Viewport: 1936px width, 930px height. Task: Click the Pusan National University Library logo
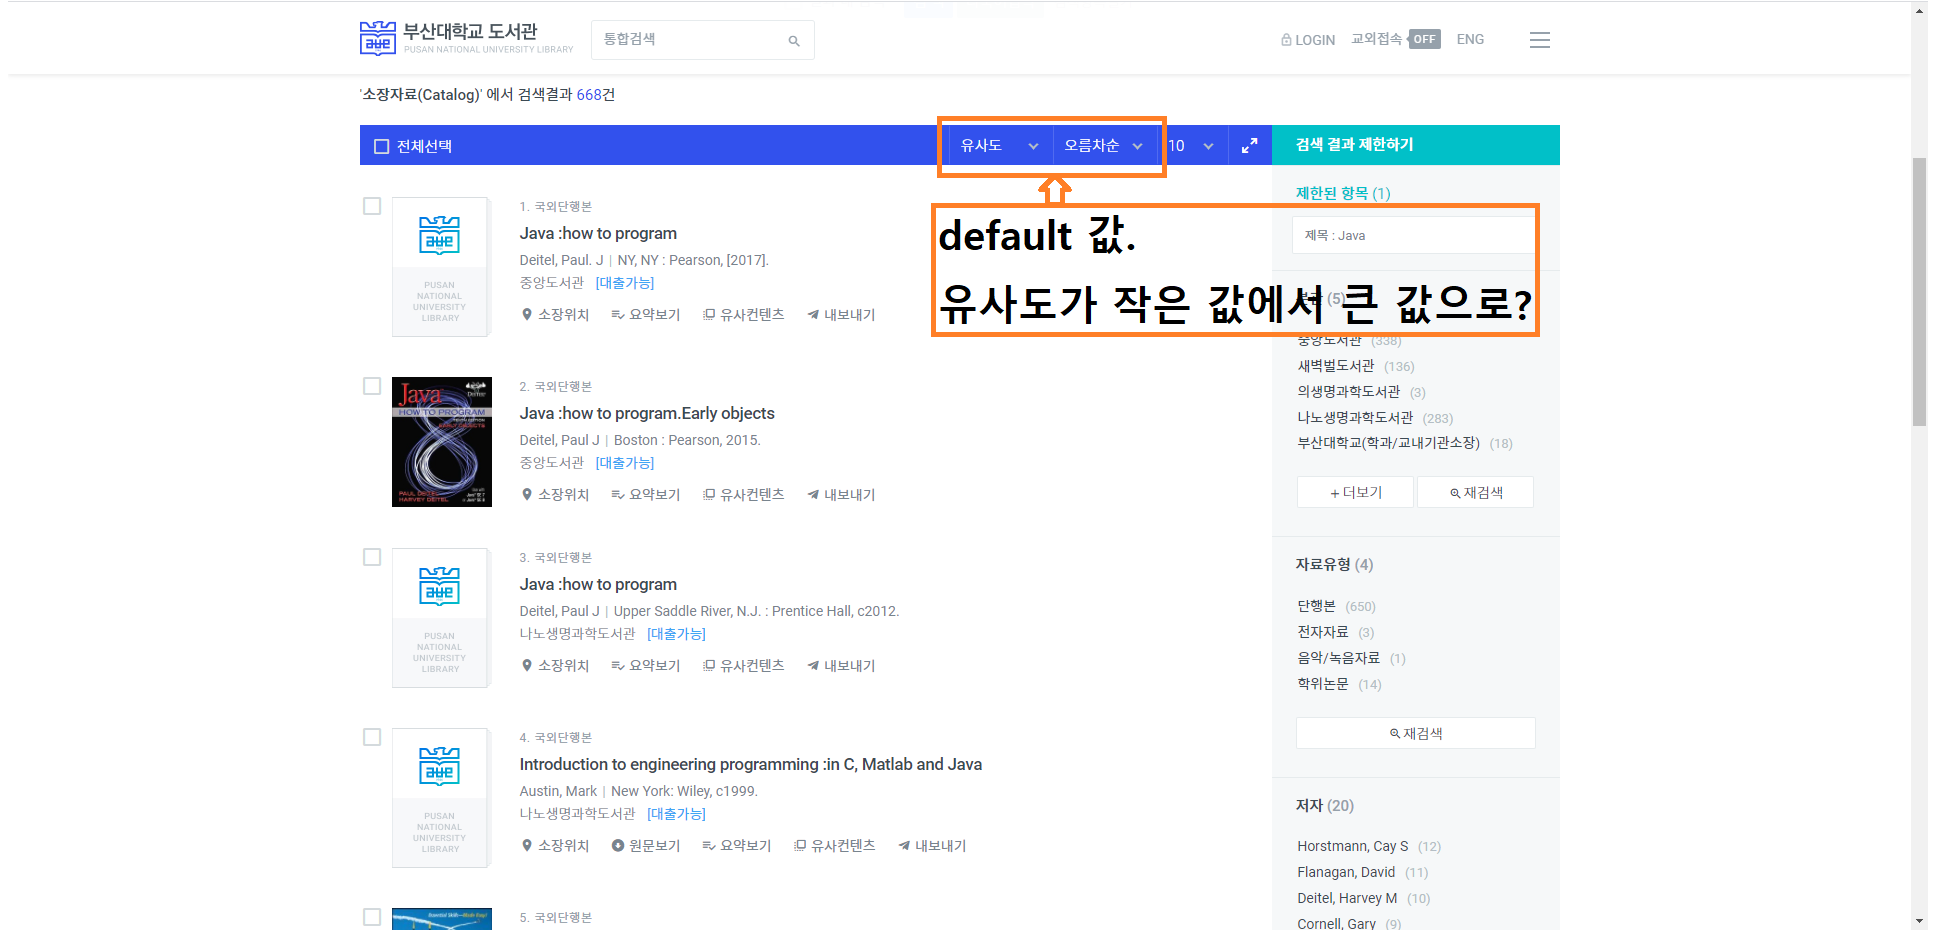tap(466, 38)
